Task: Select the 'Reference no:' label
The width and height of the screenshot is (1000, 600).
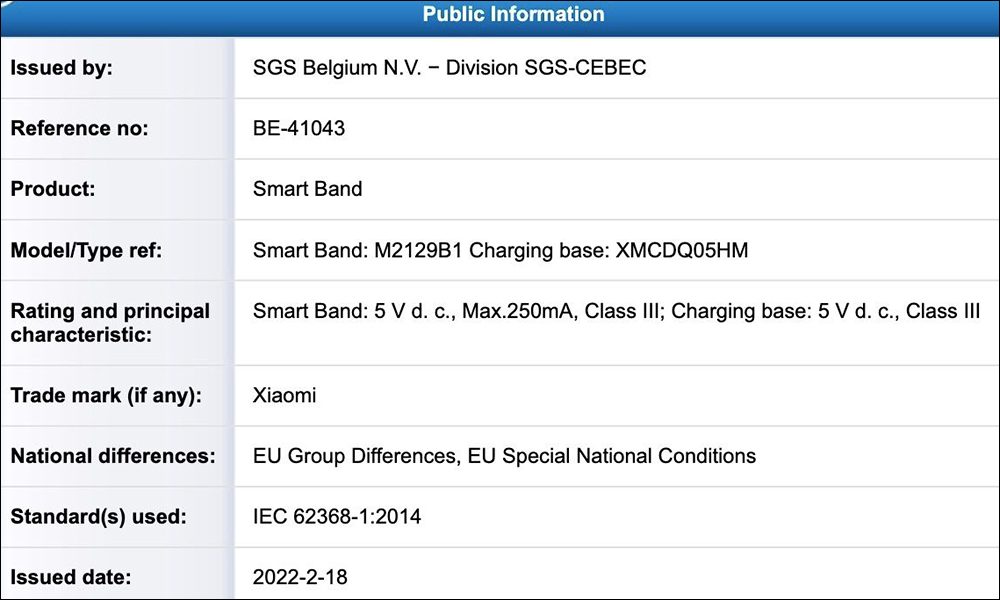Action: pyautogui.click(x=79, y=128)
